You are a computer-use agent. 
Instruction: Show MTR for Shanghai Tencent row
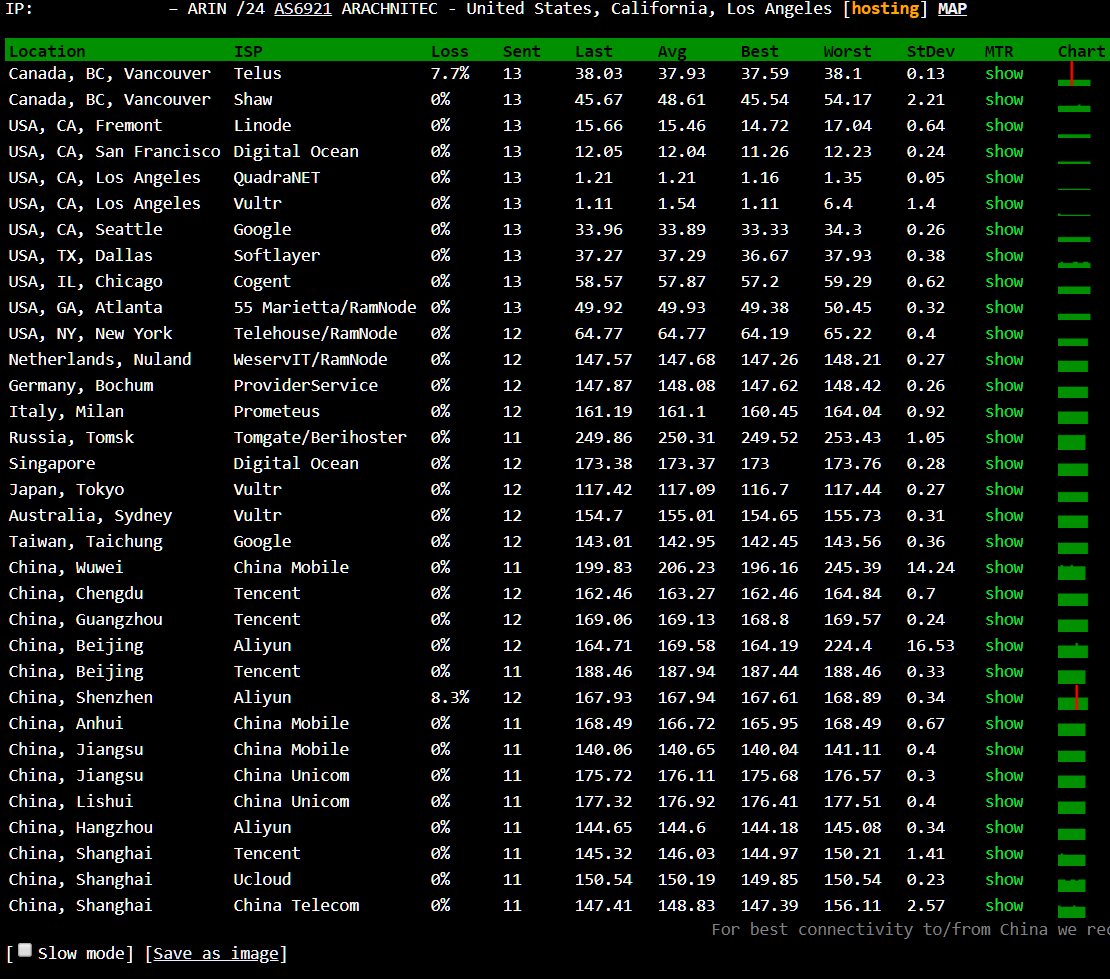tap(1004, 854)
